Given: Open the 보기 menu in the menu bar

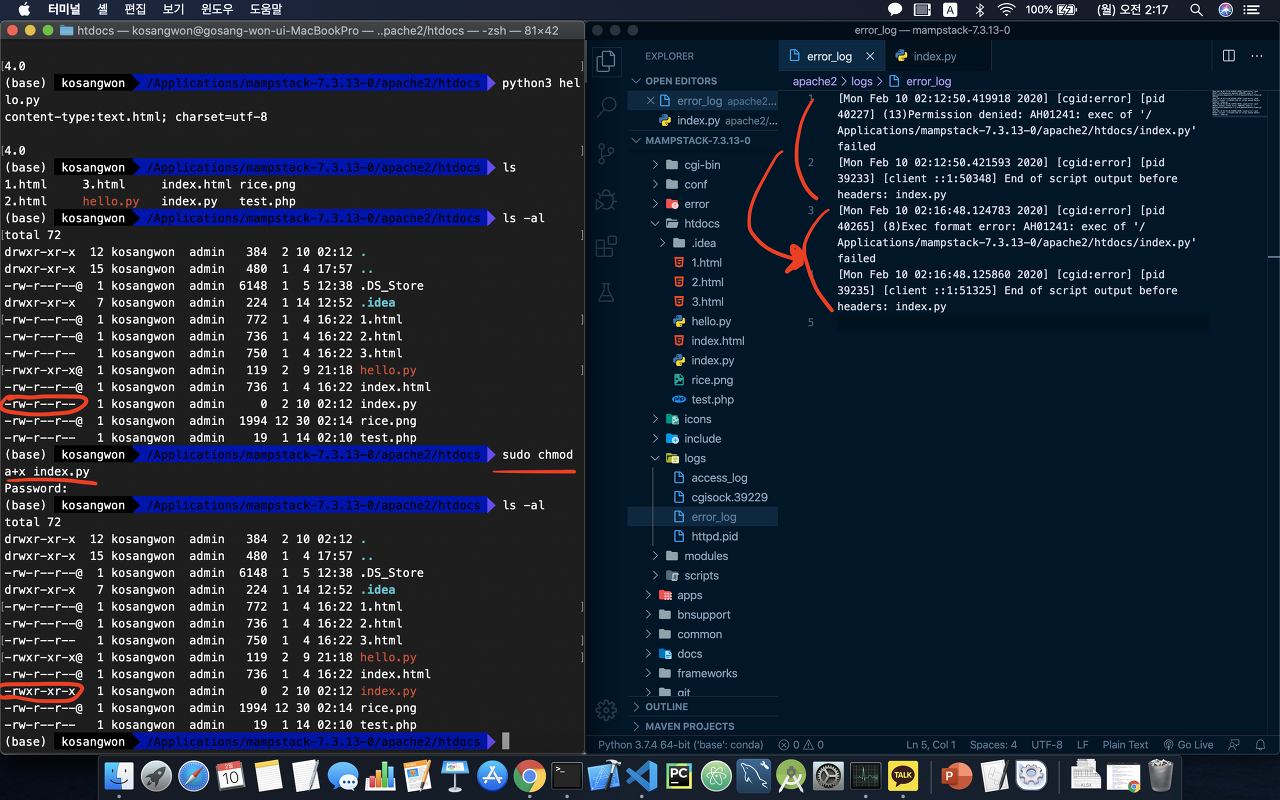Looking at the screenshot, I should pos(173,10).
